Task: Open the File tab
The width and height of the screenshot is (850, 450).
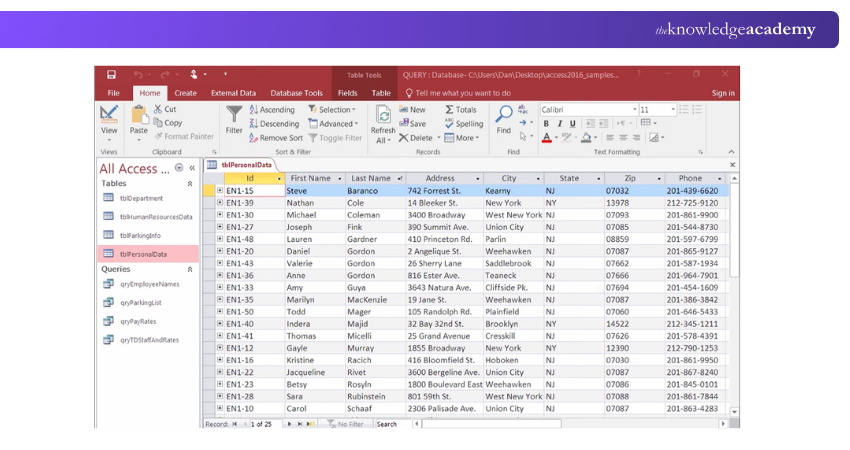Action: pyautogui.click(x=113, y=93)
